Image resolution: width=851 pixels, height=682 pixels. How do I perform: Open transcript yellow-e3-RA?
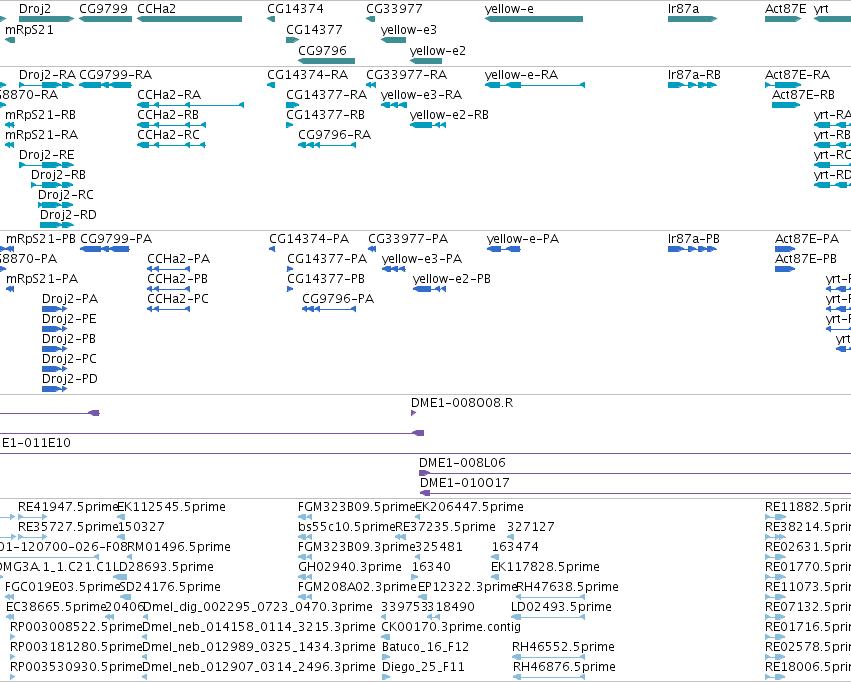(393, 105)
